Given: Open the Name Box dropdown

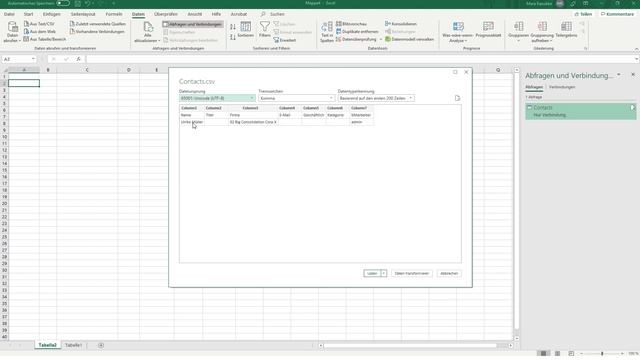Looking at the screenshot, I should pyautogui.click(x=33, y=59).
